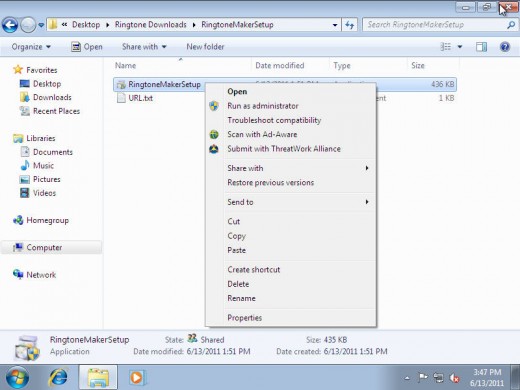This screenshot has height=390, width=520.
Task: Open the Windows Start menu
Action: click(17, 378)
